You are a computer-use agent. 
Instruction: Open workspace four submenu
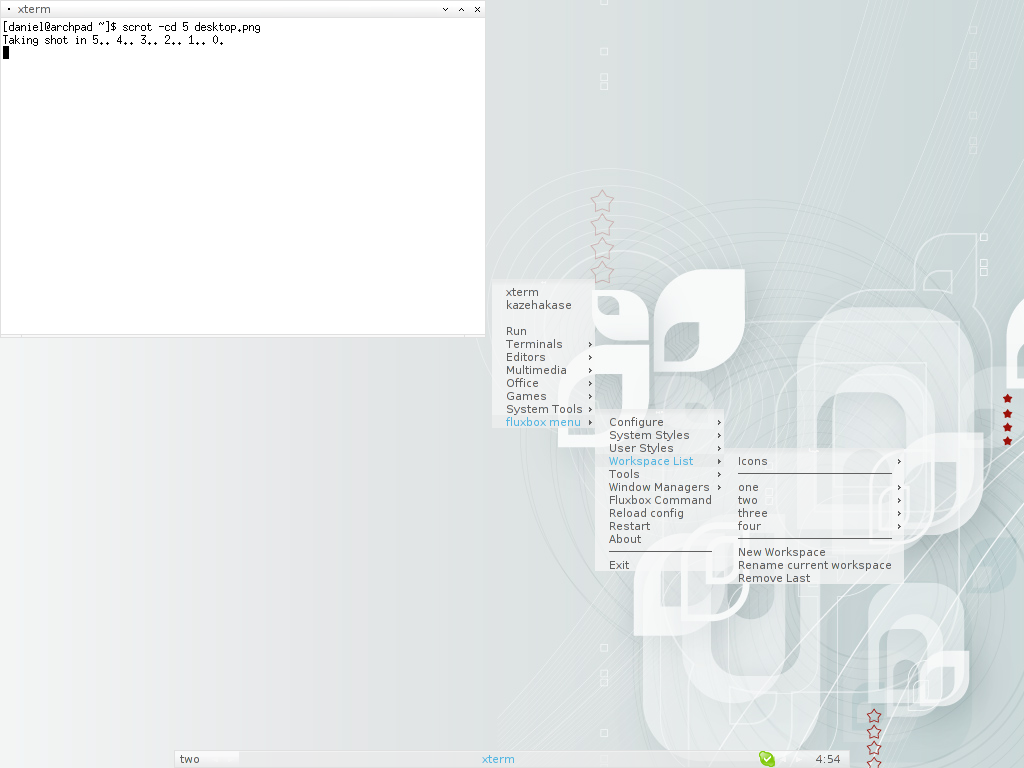point(814,526)
